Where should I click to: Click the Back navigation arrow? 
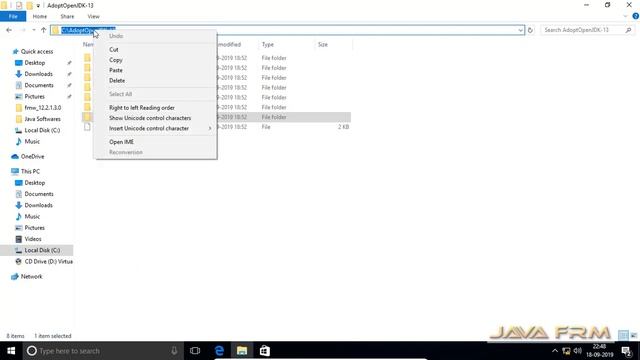tap(9, 30)
